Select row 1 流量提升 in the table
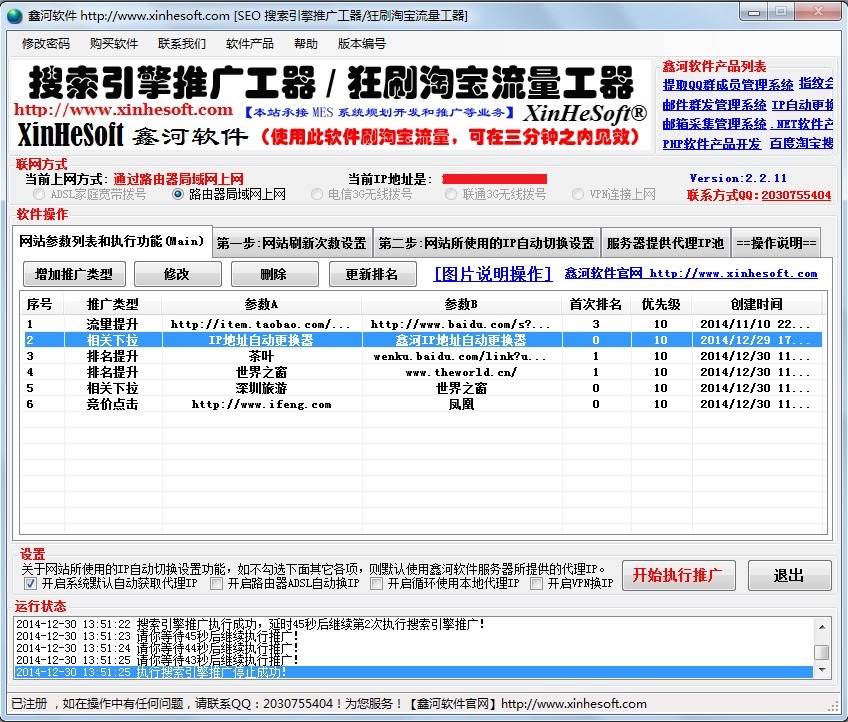The height and width of the screenshot is (722, 848). click(421, 324)
